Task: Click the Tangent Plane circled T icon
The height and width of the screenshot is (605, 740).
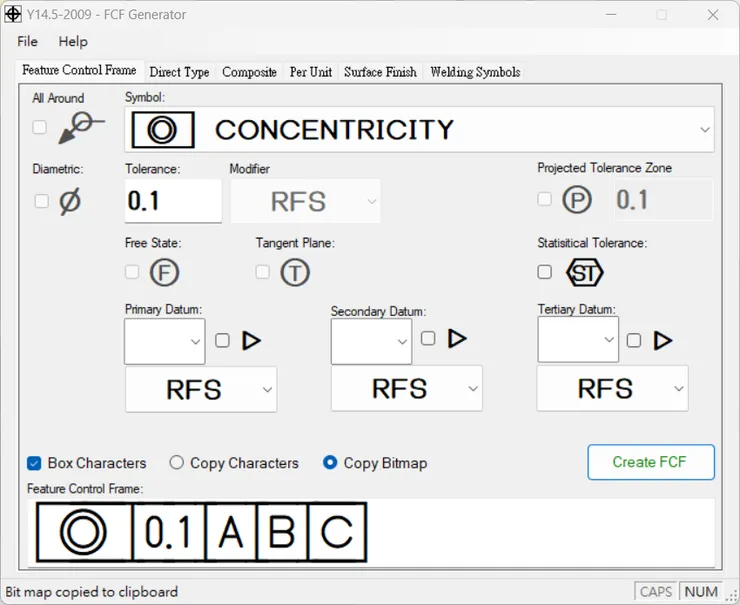Action: coord(294,272)
